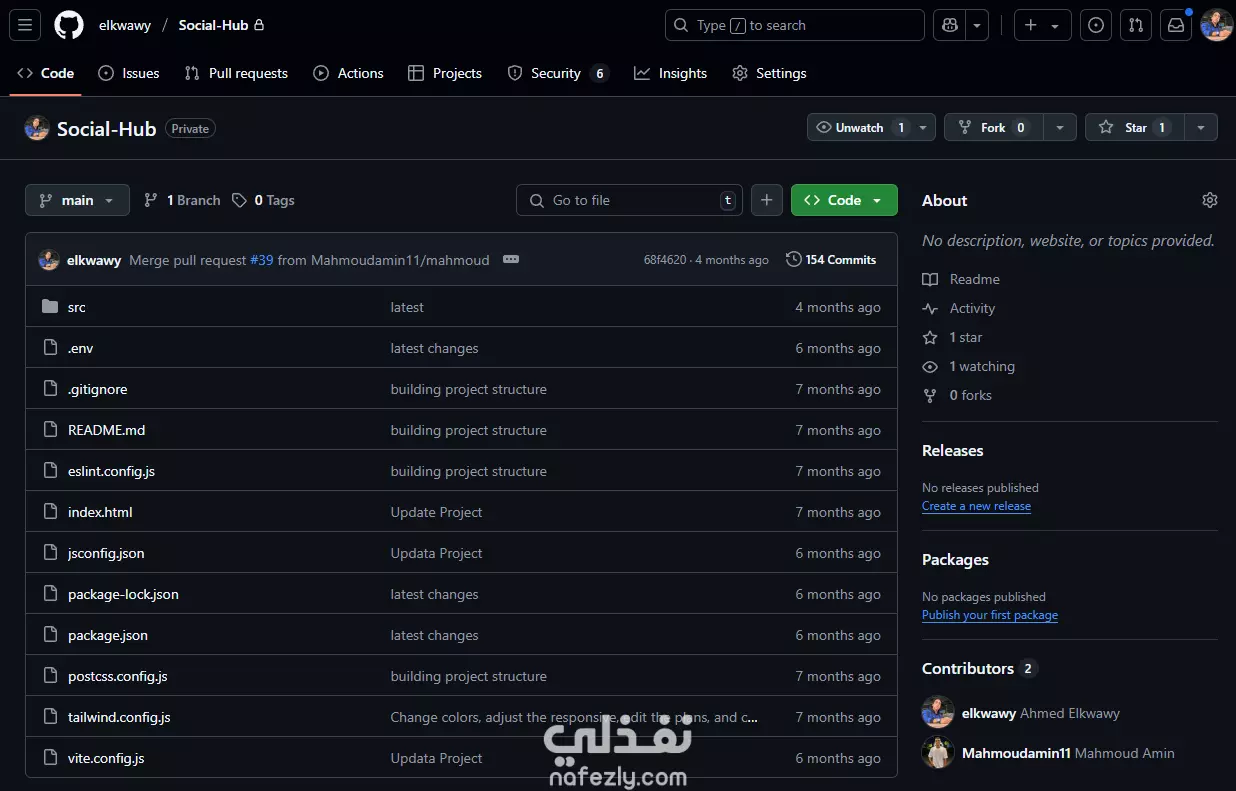Viewport: 1236px width, 791px height.
Task: Open the Insights tab
Action: 670,73
